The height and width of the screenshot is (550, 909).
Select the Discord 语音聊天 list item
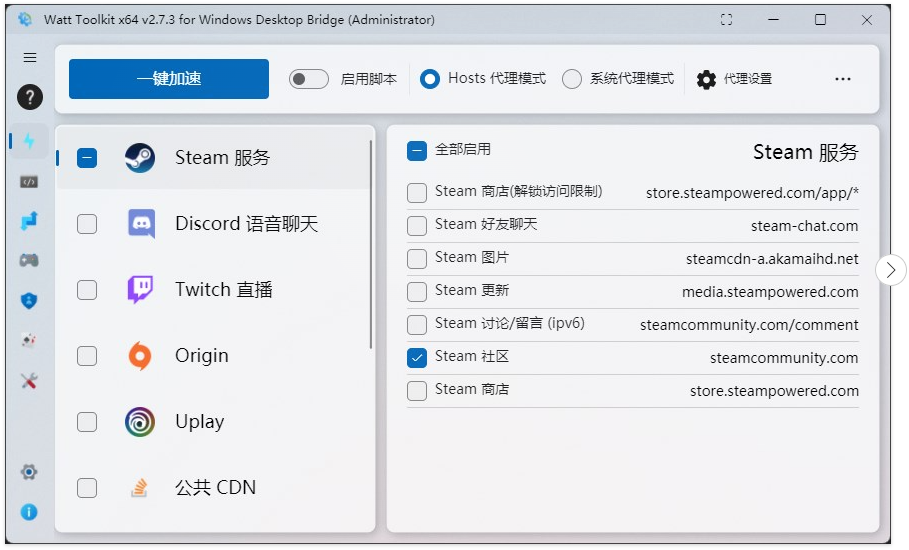213,224
